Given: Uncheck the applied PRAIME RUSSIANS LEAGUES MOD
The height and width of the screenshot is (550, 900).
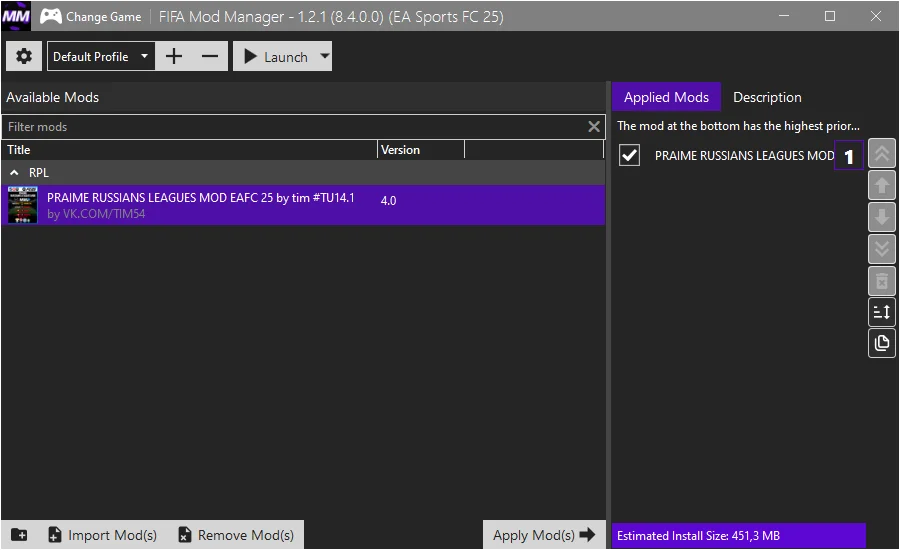Looking at the screenshot, I should tap(630, 156).
